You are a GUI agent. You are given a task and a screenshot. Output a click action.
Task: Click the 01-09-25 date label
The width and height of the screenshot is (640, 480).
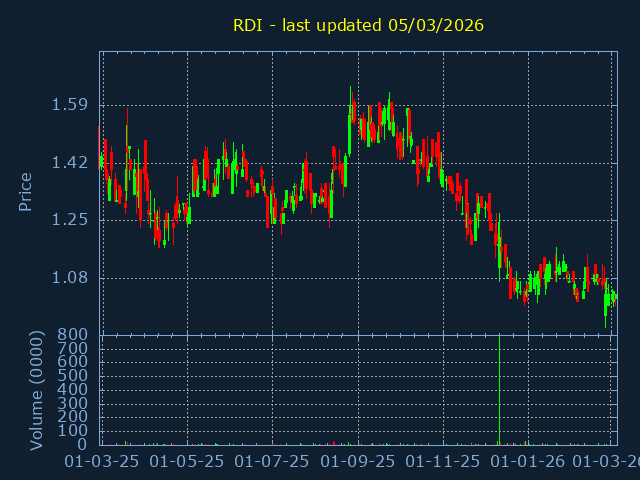point(358,462)
